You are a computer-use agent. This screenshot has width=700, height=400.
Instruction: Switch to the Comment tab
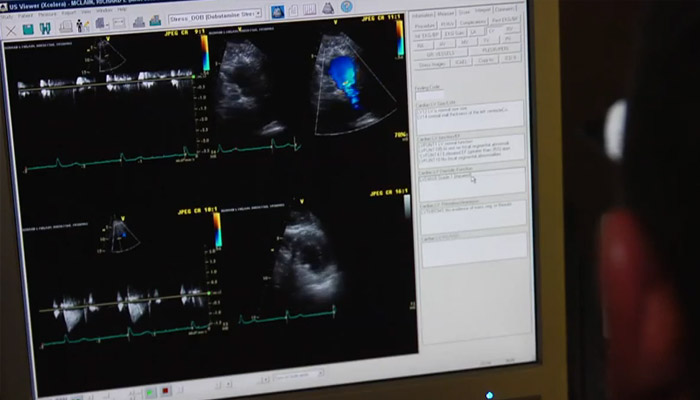[x=504, y=9]
